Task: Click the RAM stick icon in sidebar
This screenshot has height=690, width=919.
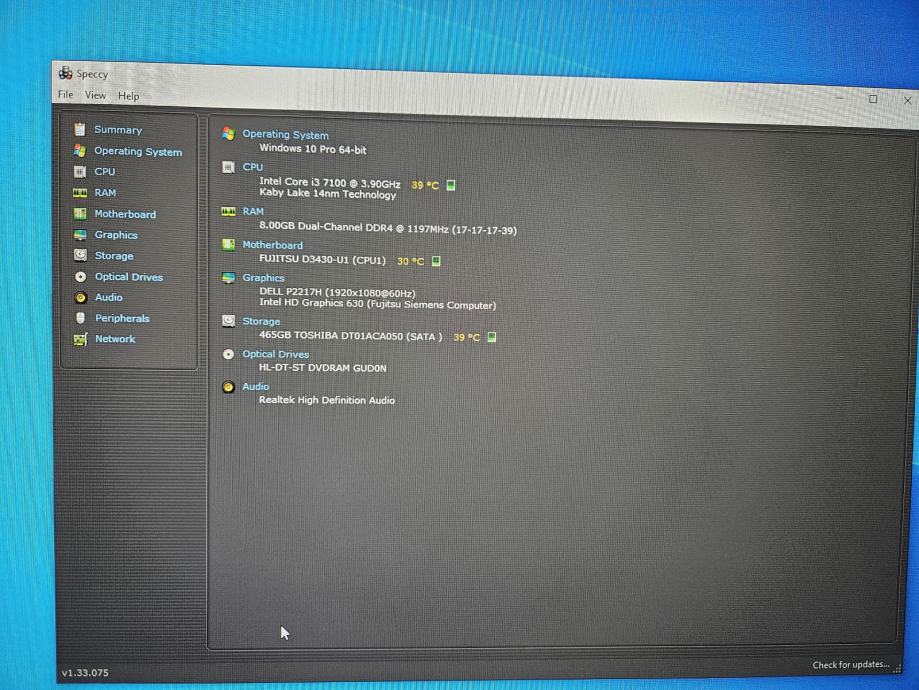Action: coord(80,192)
